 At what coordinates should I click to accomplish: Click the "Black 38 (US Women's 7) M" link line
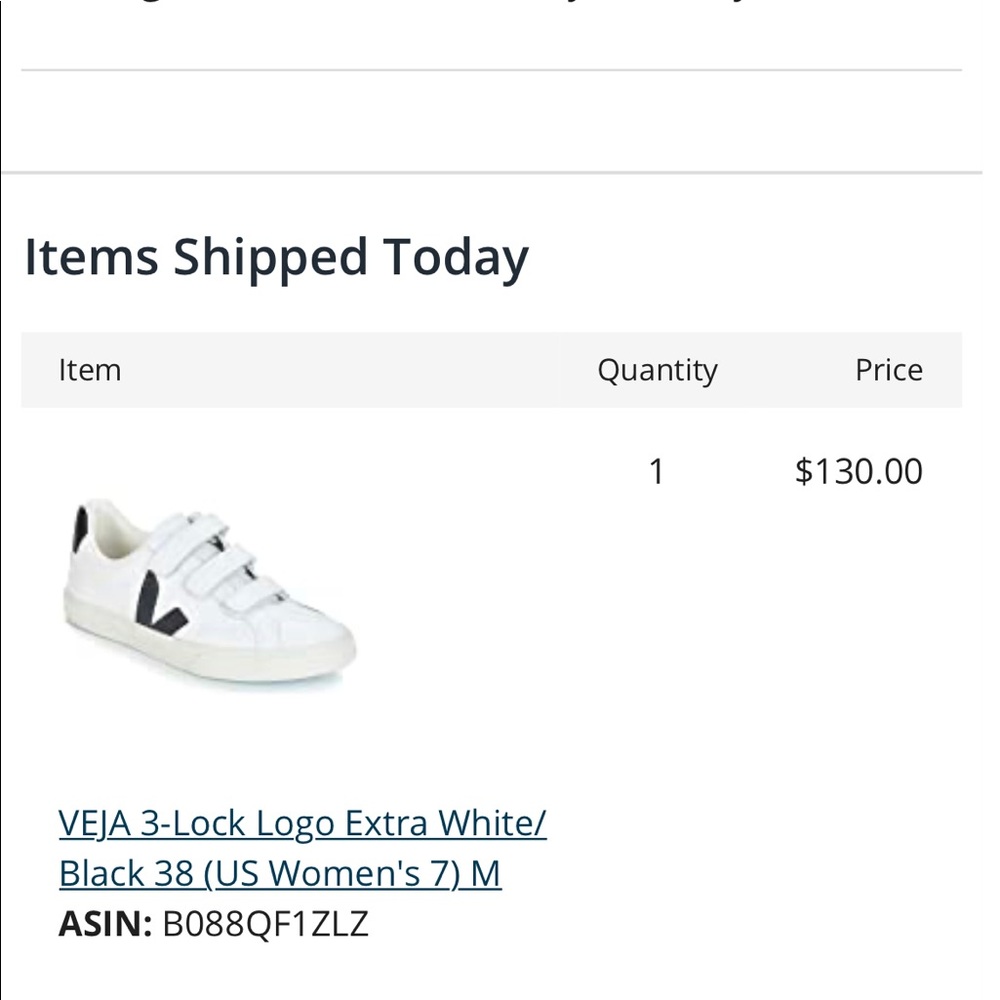tap(280, 873)
